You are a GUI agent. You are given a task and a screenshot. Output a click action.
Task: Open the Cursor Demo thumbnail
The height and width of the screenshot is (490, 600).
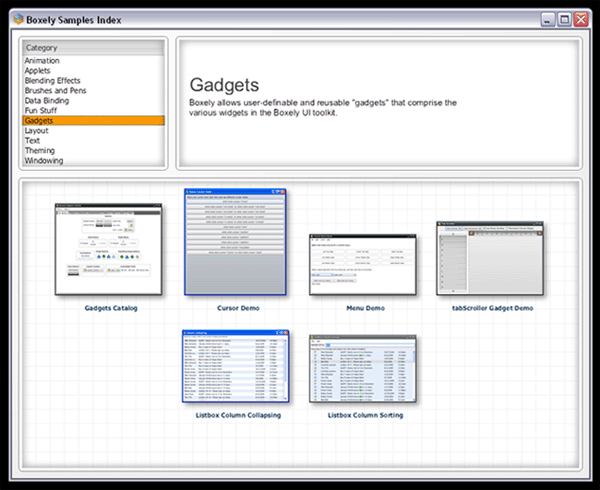point(235,242)
